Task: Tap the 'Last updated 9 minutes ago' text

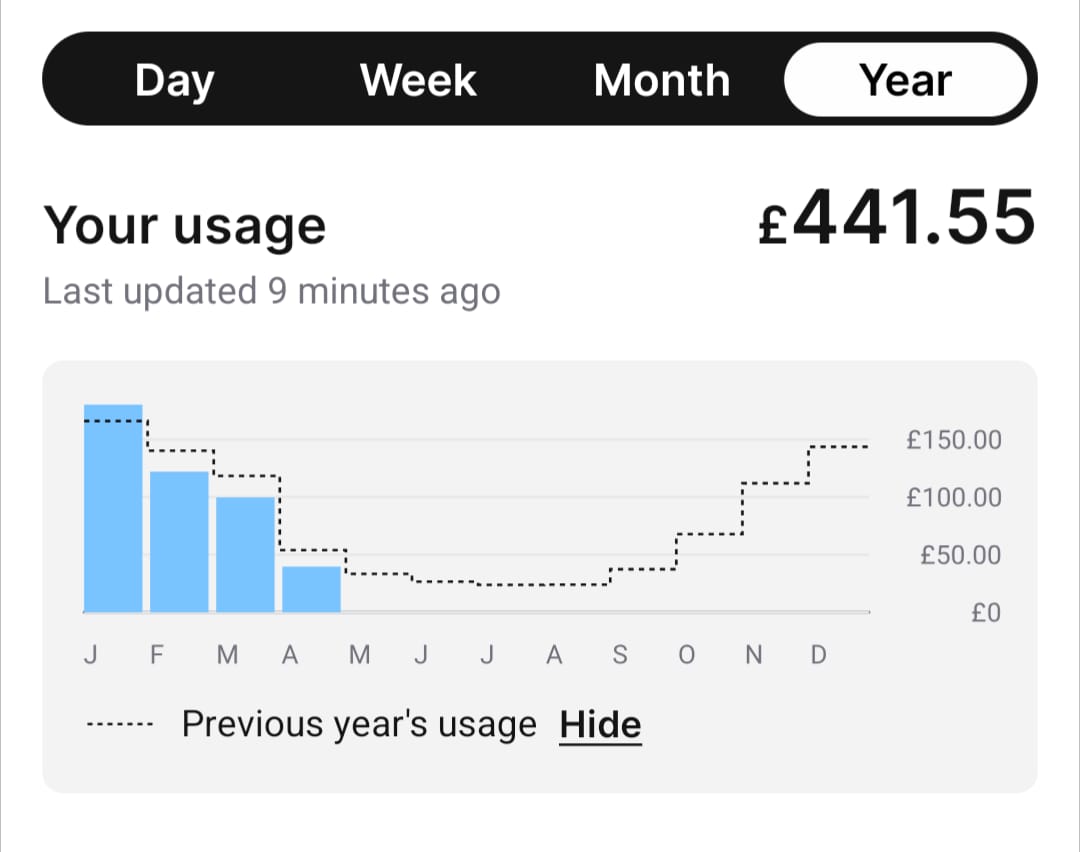Action: tap(271, 292)
